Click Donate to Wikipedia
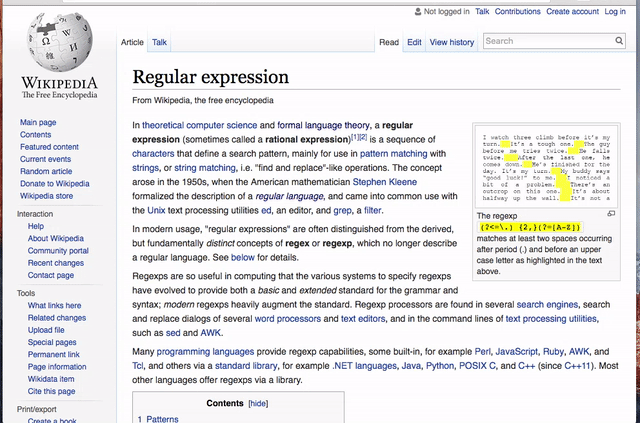The height and width of the screenshot is (423, 640). point(55,183)
